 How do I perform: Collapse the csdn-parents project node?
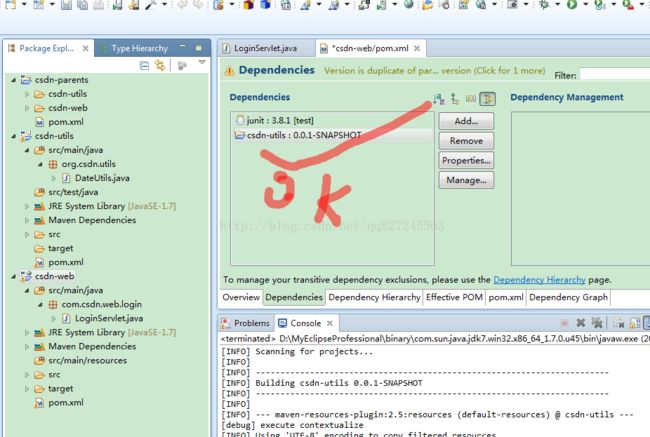[14, 80]
